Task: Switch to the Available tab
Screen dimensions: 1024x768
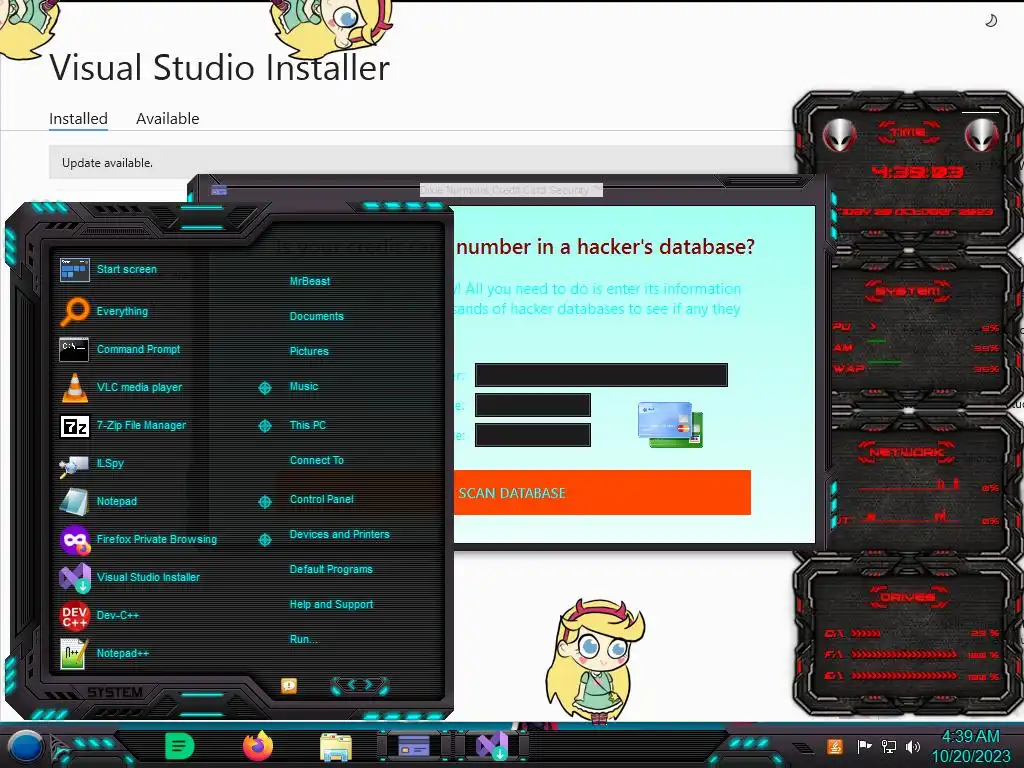Action: click(167, 119)
